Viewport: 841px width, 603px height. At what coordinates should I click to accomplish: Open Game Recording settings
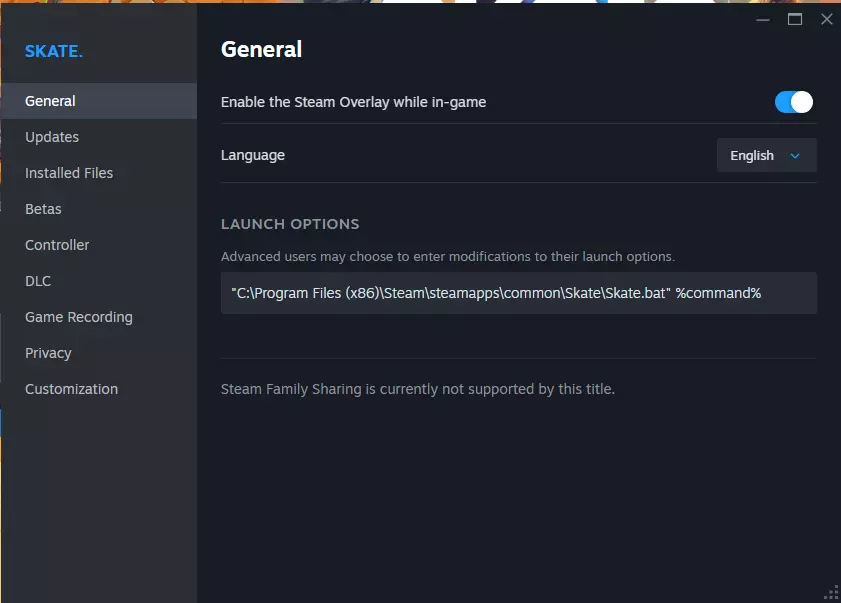pos(79,317)
